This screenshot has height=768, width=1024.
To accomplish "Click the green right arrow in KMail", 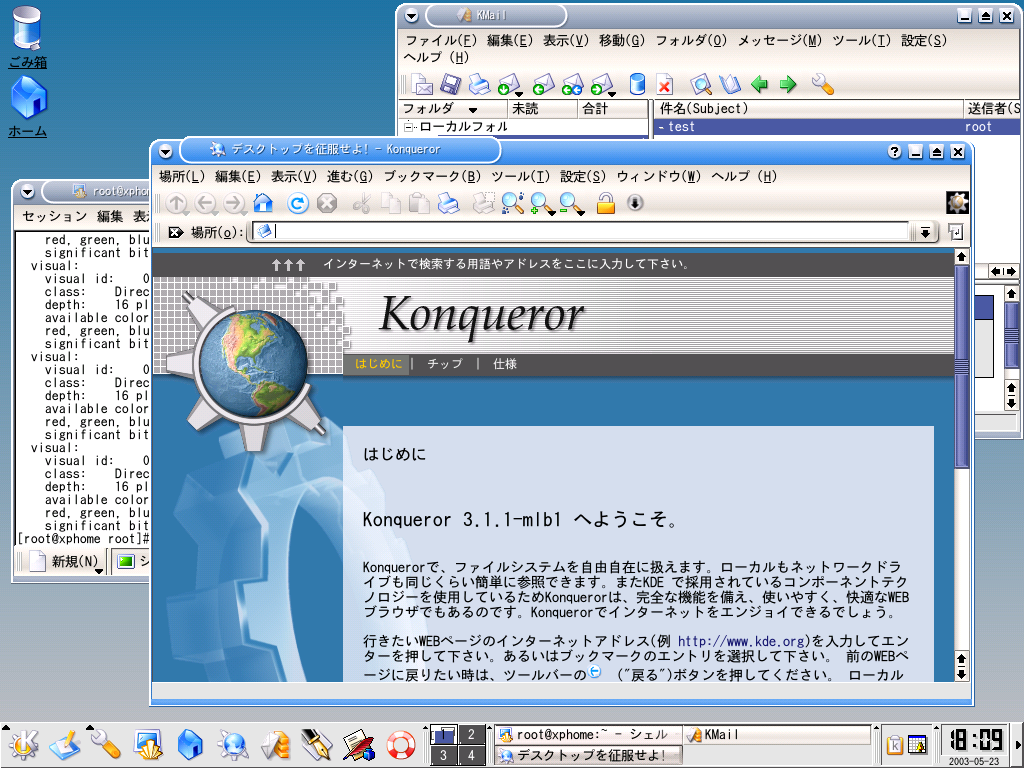I will coord(788,84).
